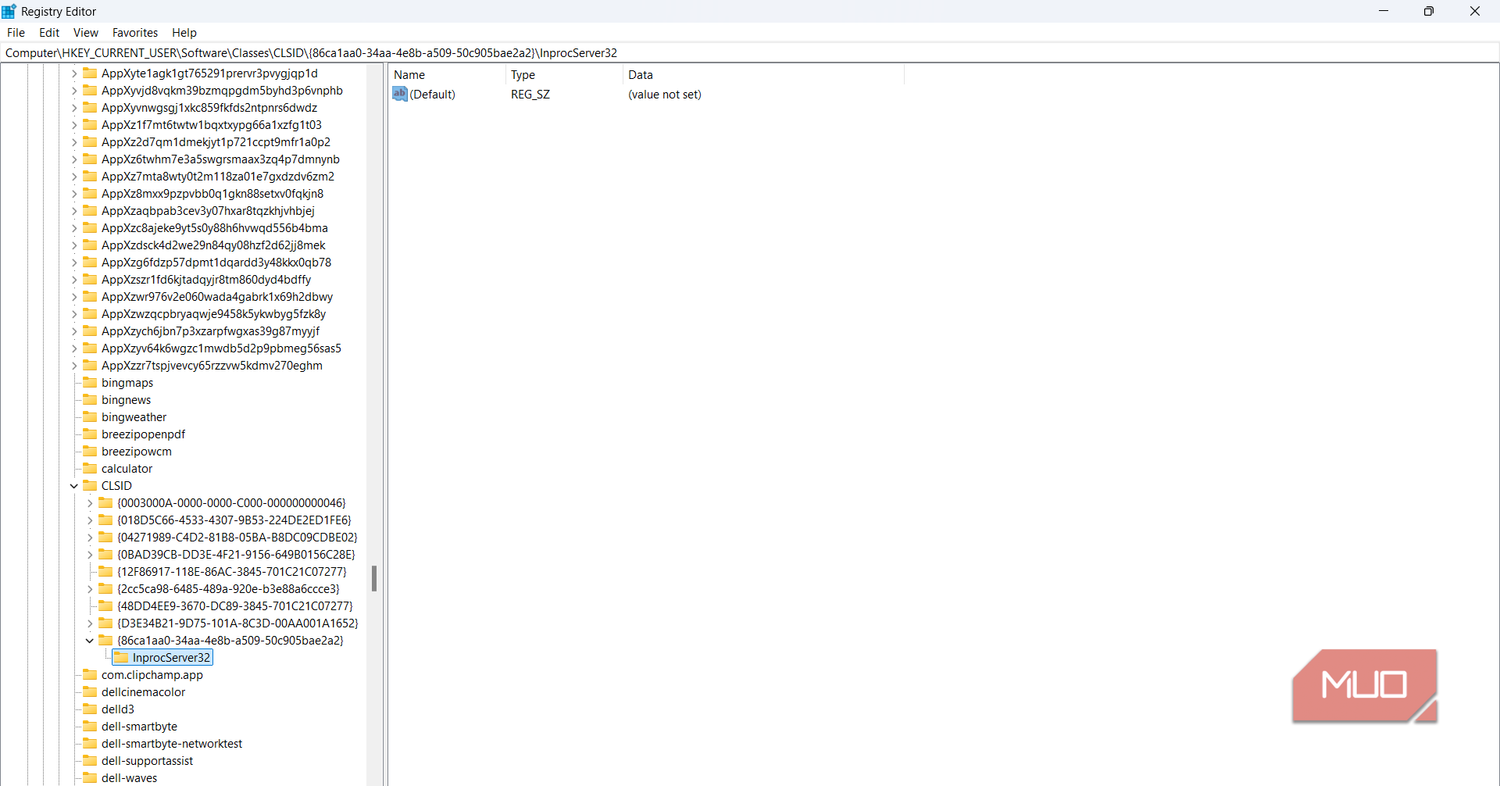Select the AppXzg6fdzp57dpmt1dqardd3y48kkx0qb78 key name
Screen dimensions: 1500x786
(216, 262)
